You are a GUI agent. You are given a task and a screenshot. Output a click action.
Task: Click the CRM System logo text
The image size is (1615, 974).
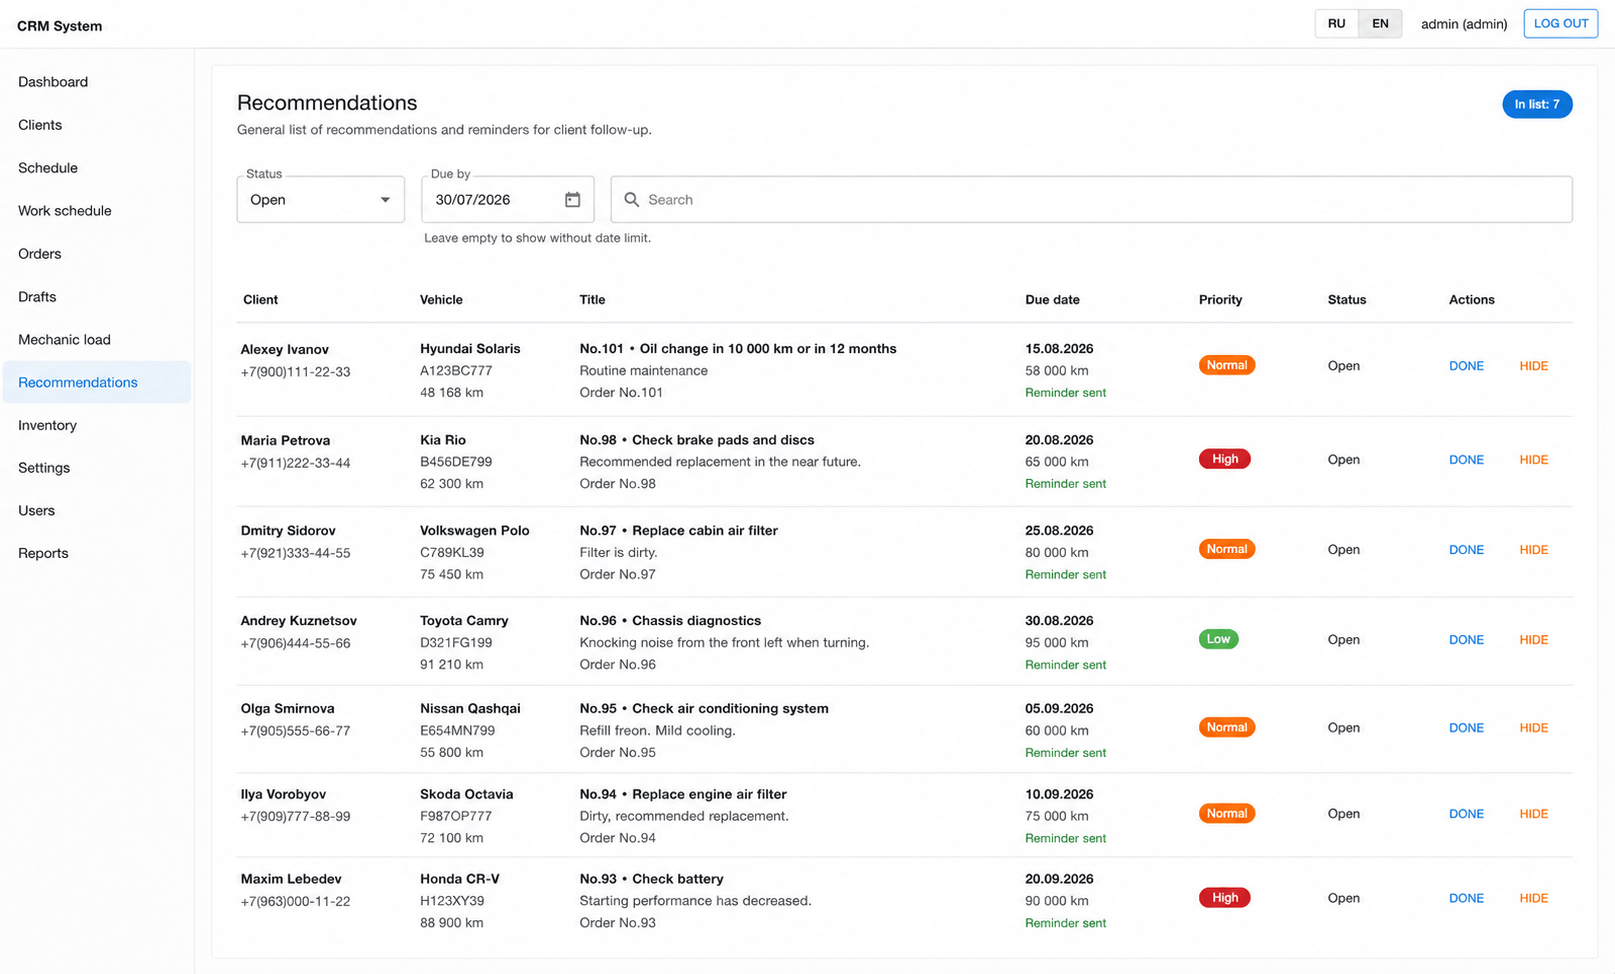59,26
